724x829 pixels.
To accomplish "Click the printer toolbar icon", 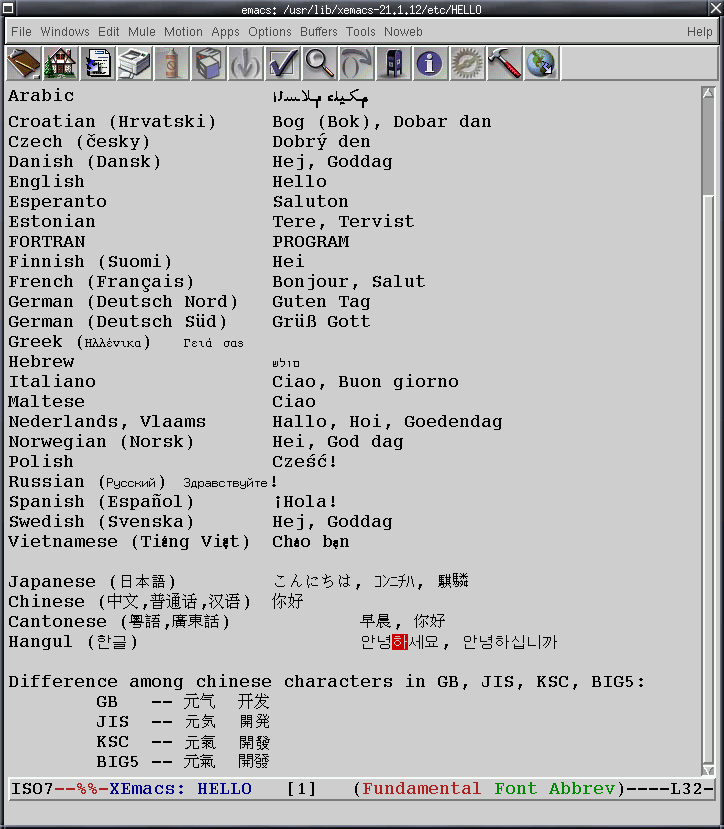I will pos(135,63).
